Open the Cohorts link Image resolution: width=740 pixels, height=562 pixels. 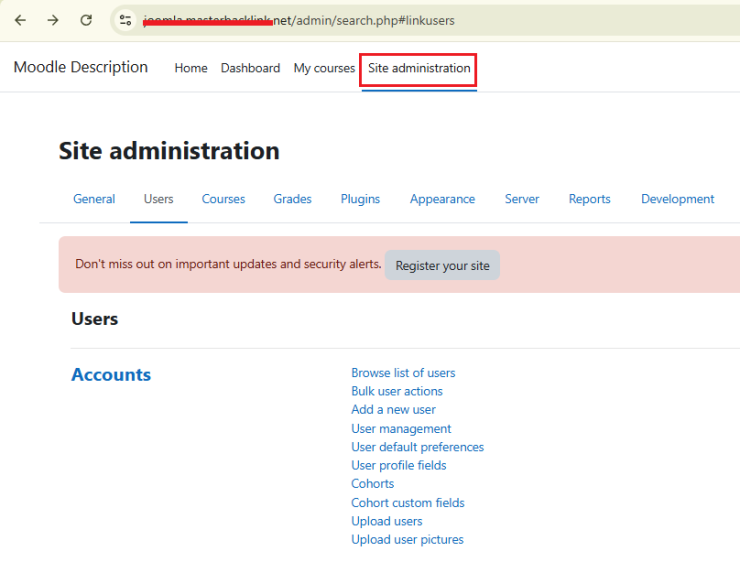click(372, 484)
